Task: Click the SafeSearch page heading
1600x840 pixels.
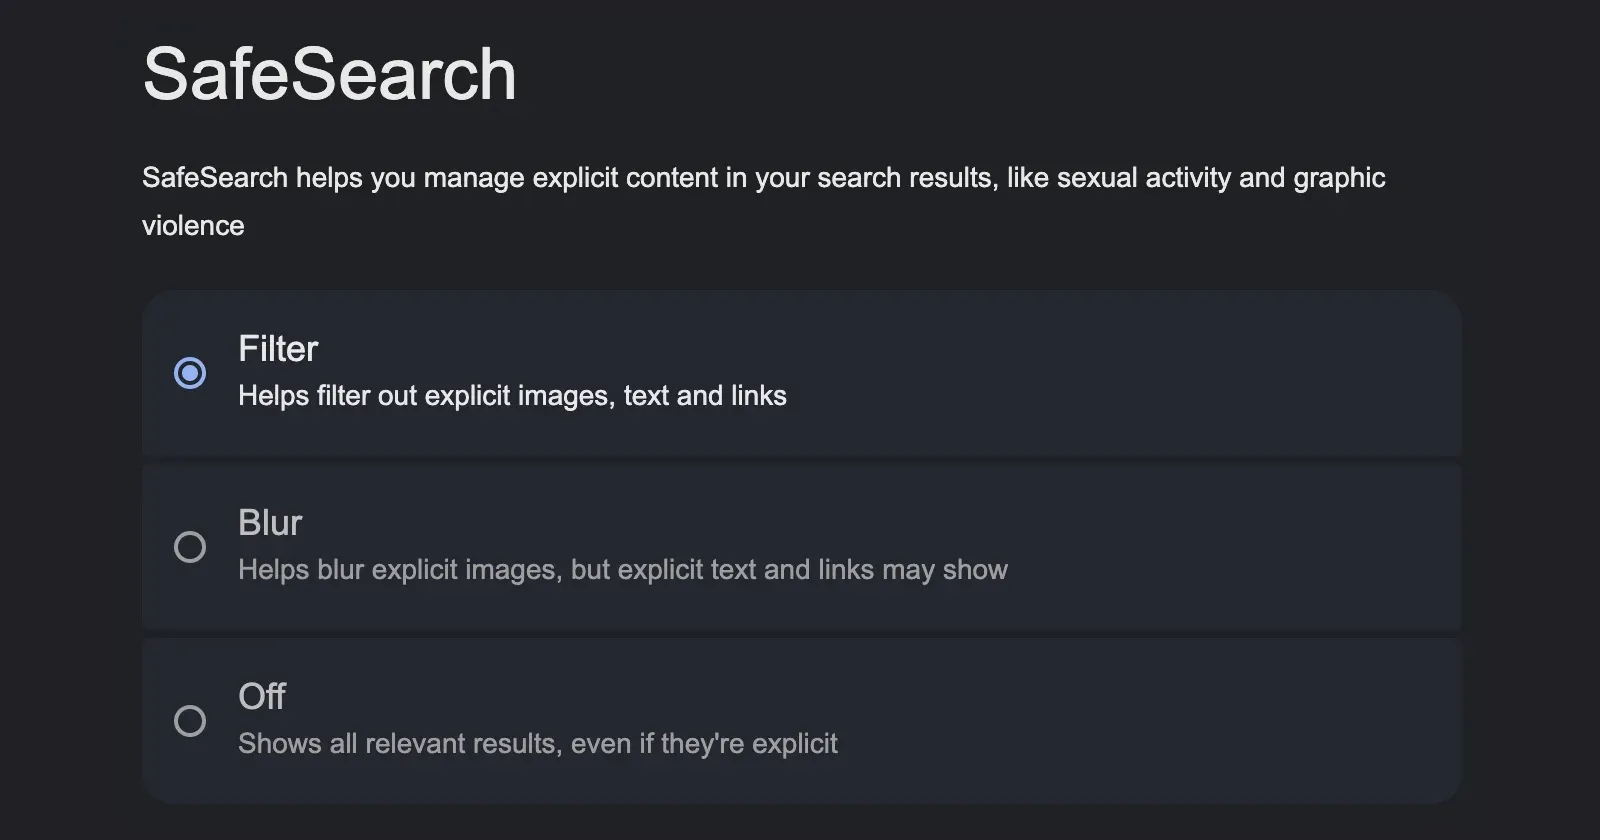Action: 330,72
